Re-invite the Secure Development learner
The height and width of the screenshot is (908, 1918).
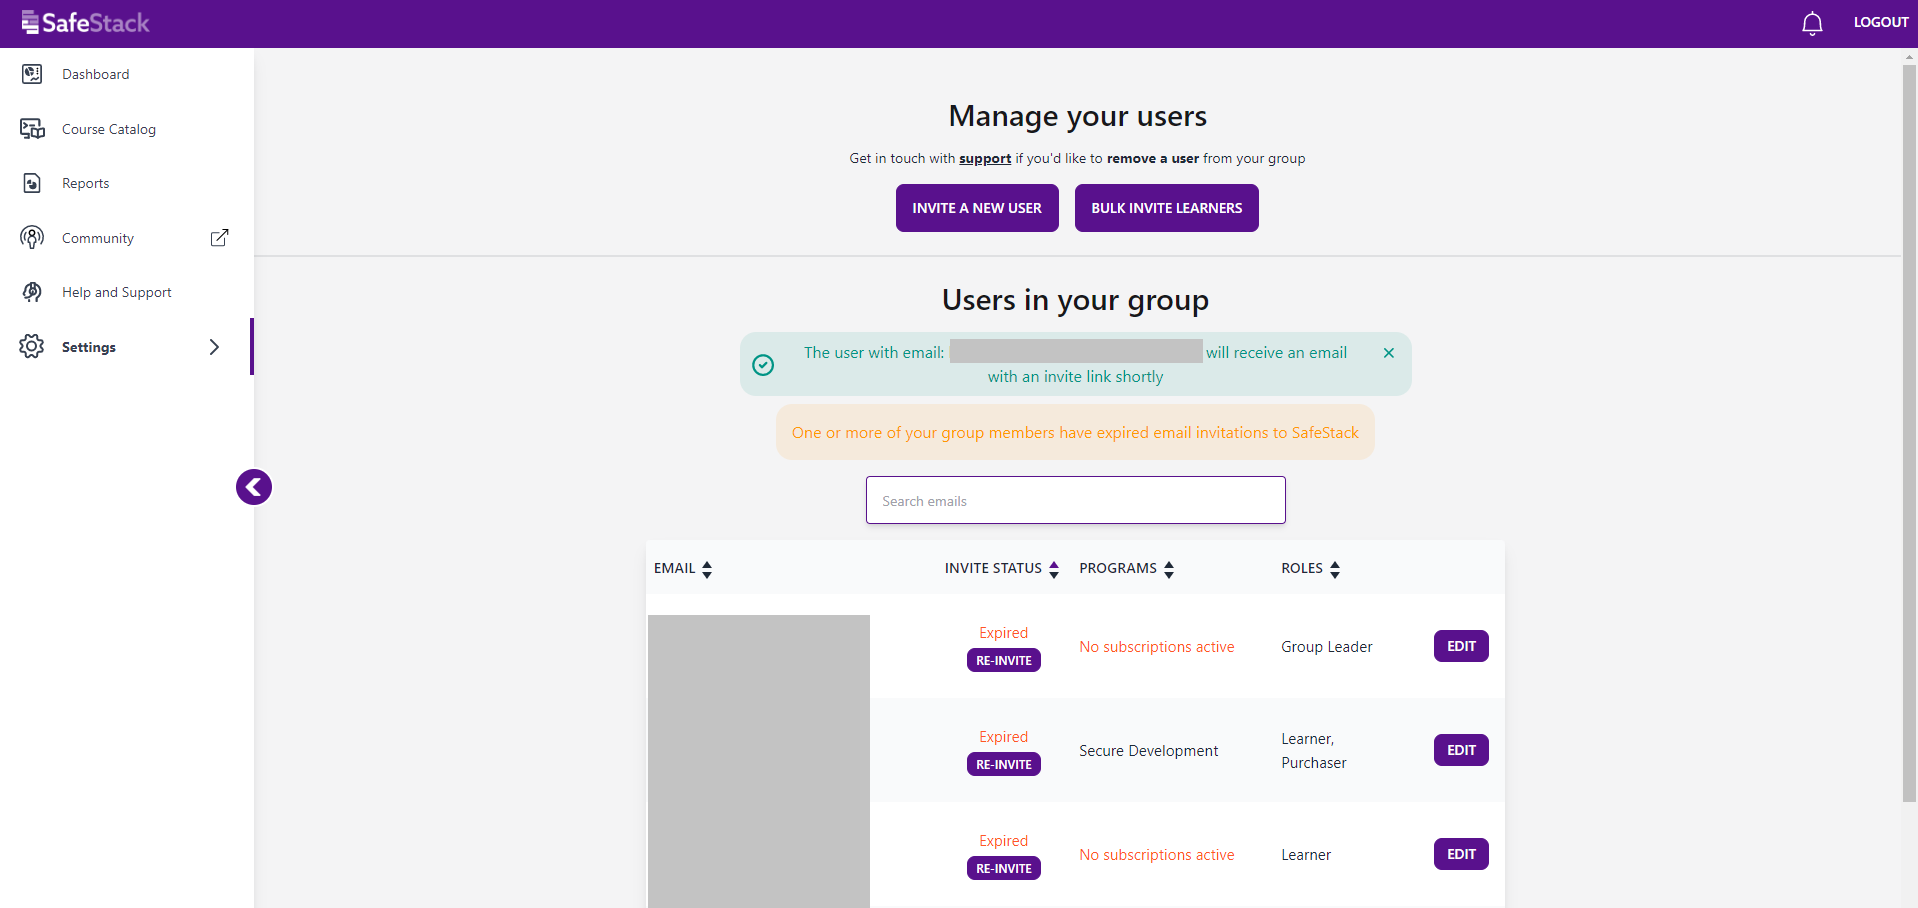[x=1004, y=764]
